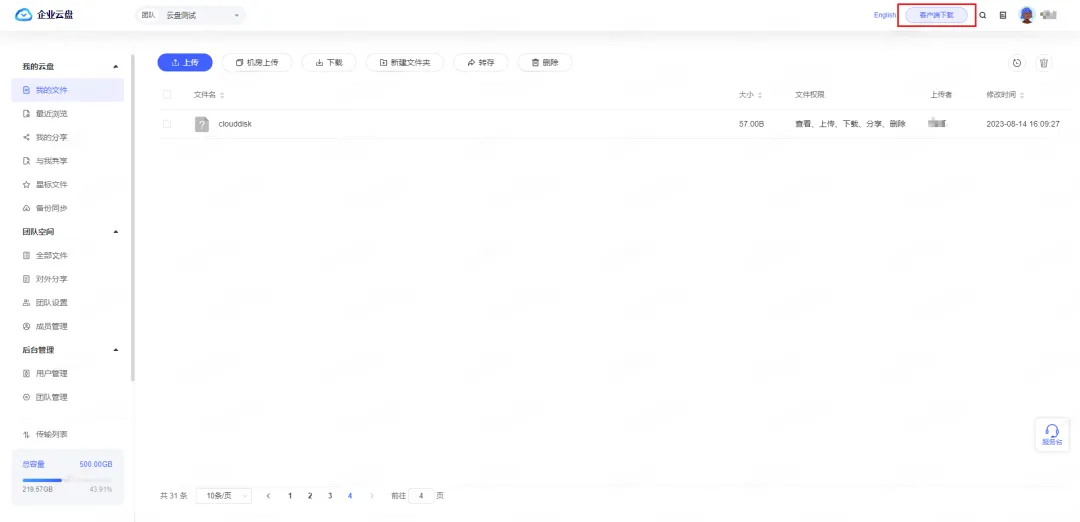Go to page 2
Viewport: 1080px width, 522px height.
(x=310, y=495)
